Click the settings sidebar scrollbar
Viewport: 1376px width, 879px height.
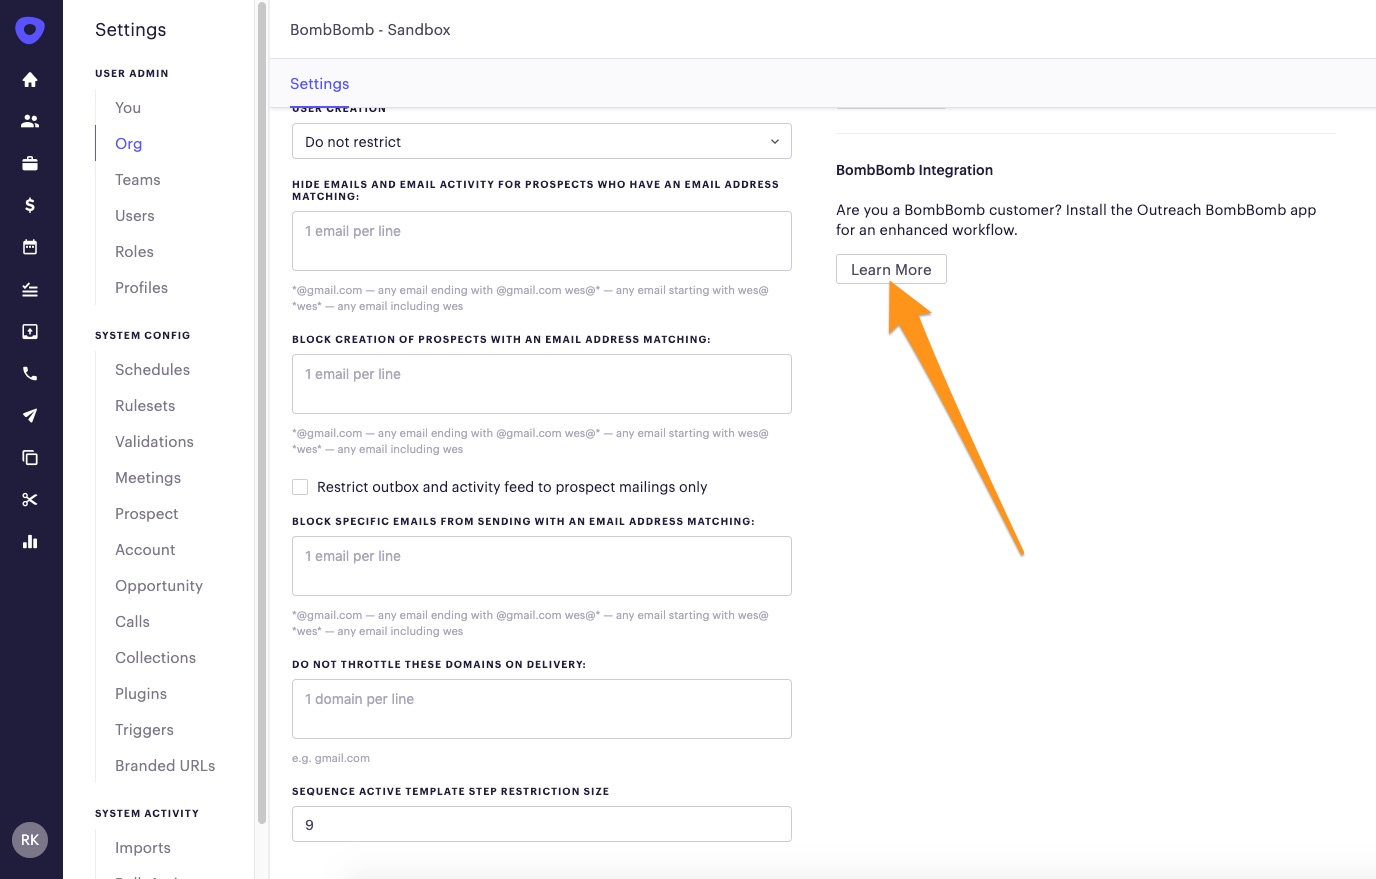click(x=262, y=412)
